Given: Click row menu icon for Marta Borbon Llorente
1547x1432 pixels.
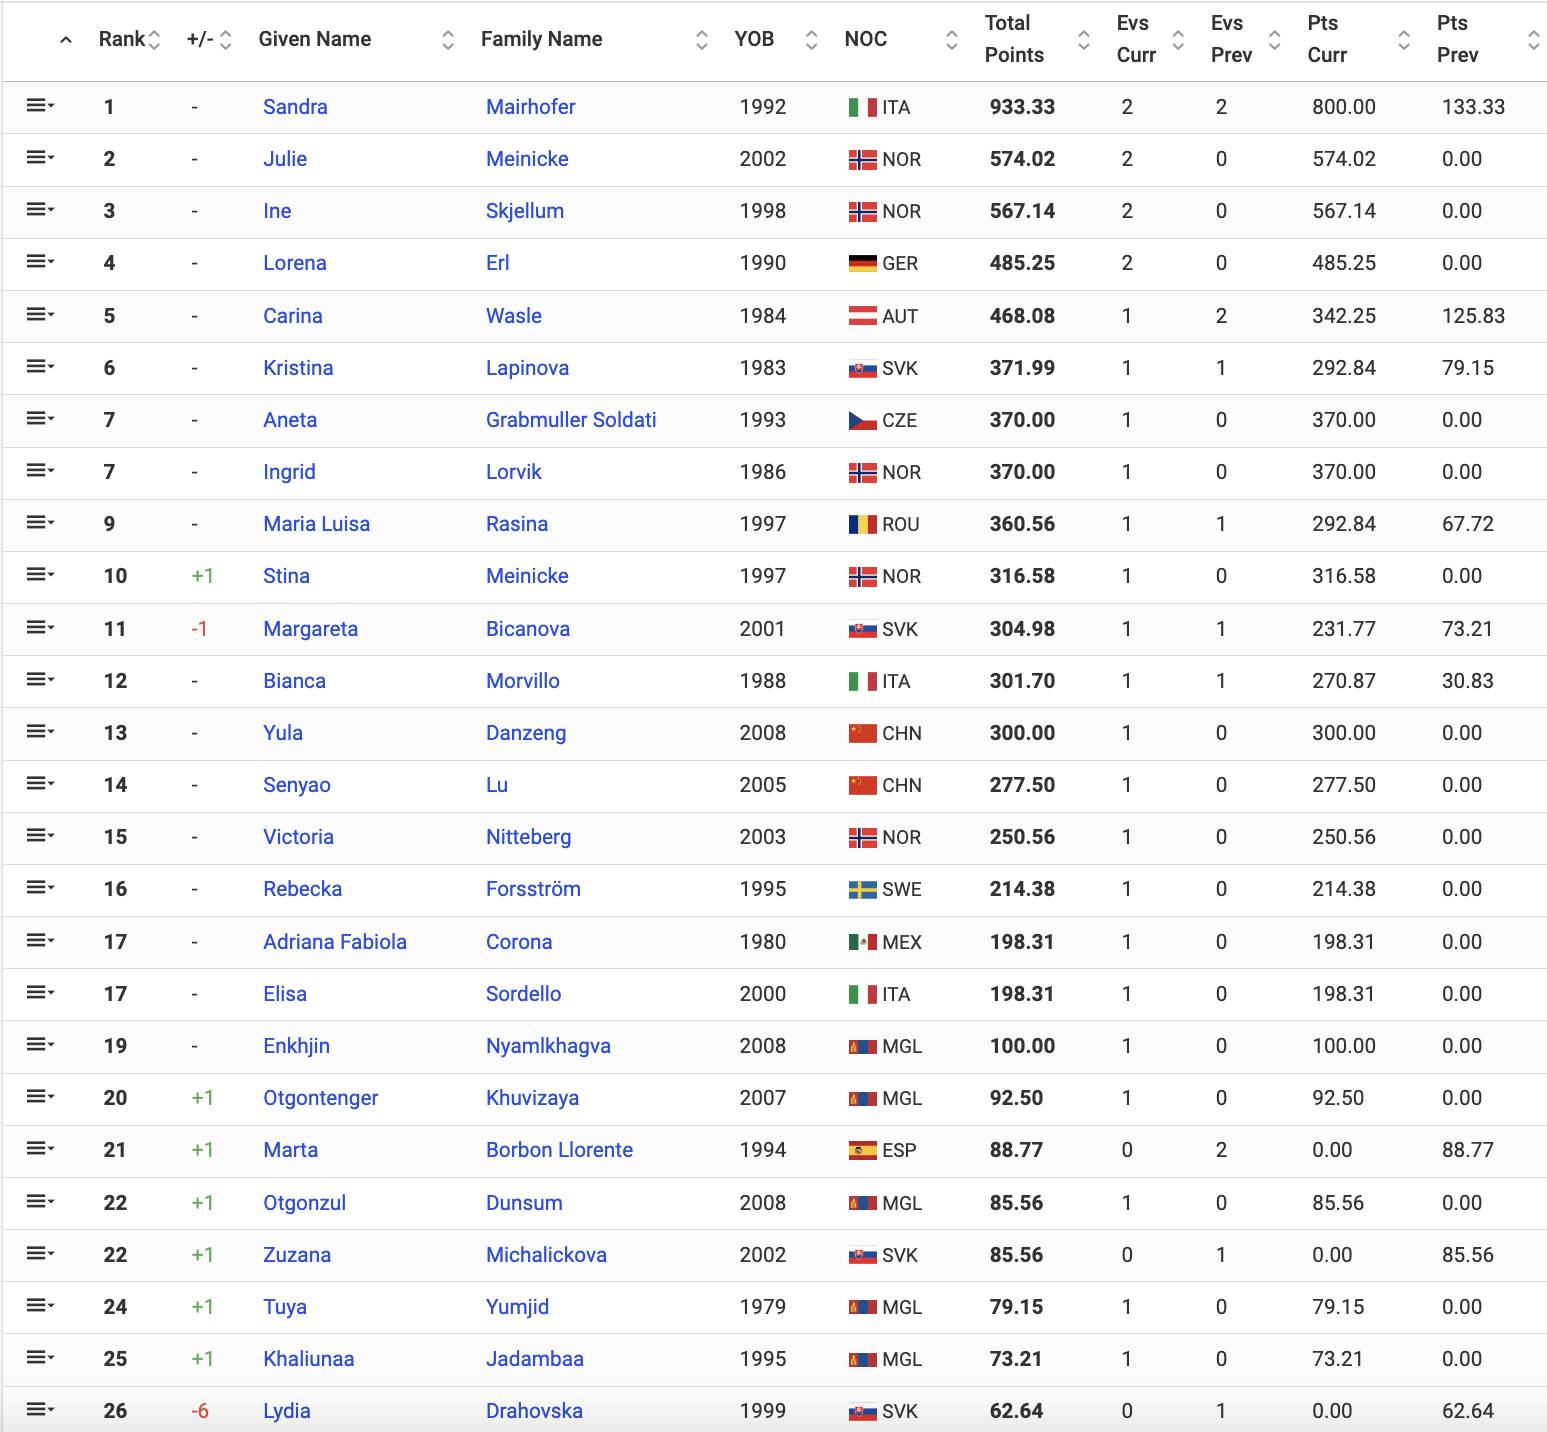Looking at the screenshot, I should [x=39, y=1148].
